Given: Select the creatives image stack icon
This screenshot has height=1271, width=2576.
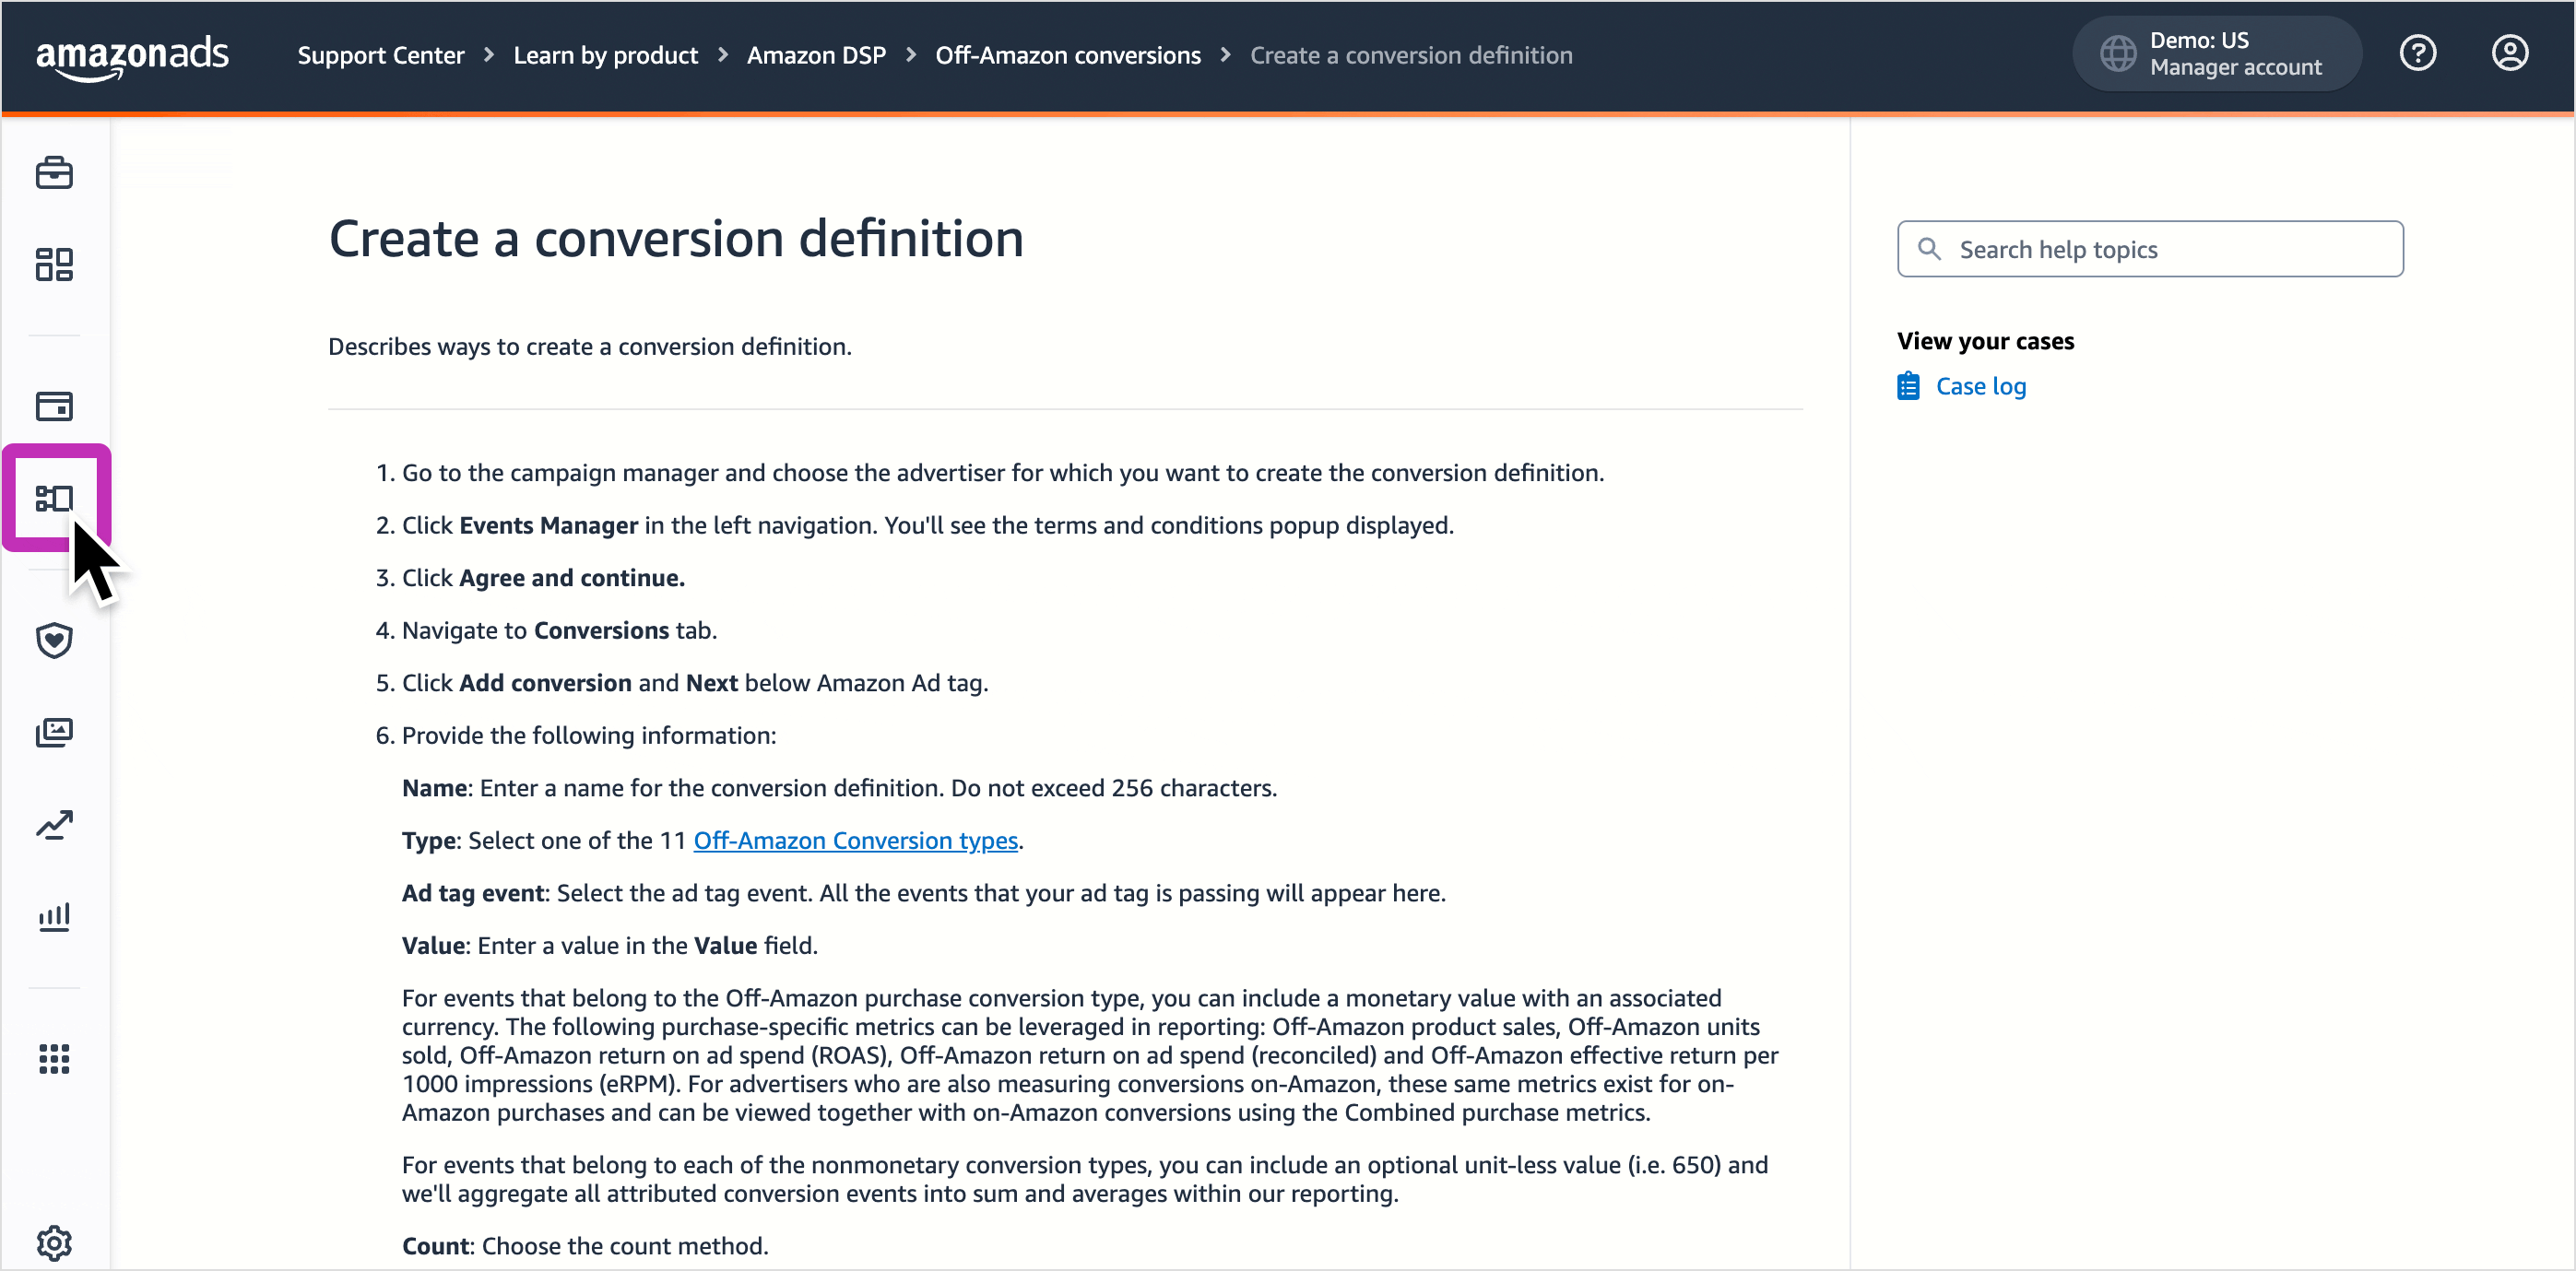Looking at the screenshot, I should (x=54, y=732).
